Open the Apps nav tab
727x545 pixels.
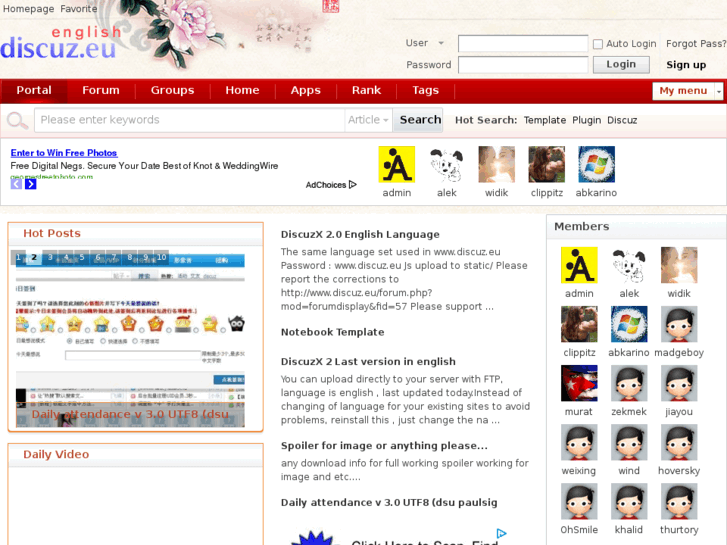pyautogui.click(x=306, y=90)
